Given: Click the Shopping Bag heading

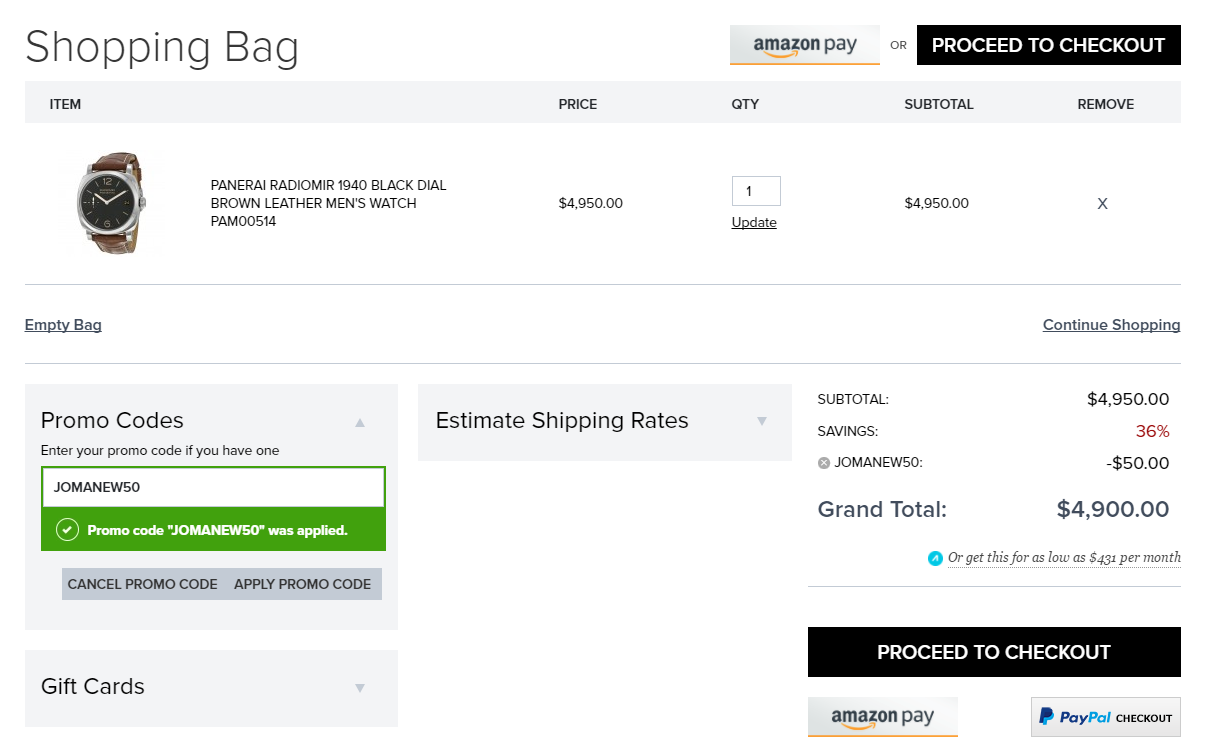Looking at the screenshot, I should (162, 47).
